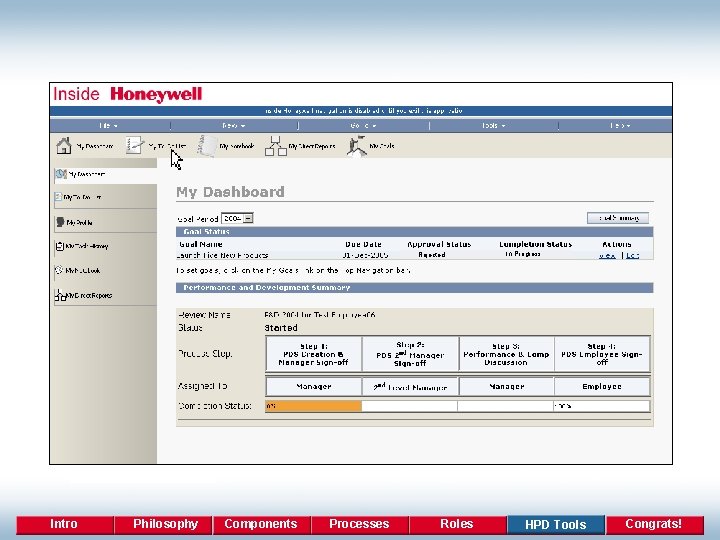Image resolution: width=720 pixels, height=540 pixels.
Task: Click the Edit link in Actions column
Action: [x=632, y=255]
